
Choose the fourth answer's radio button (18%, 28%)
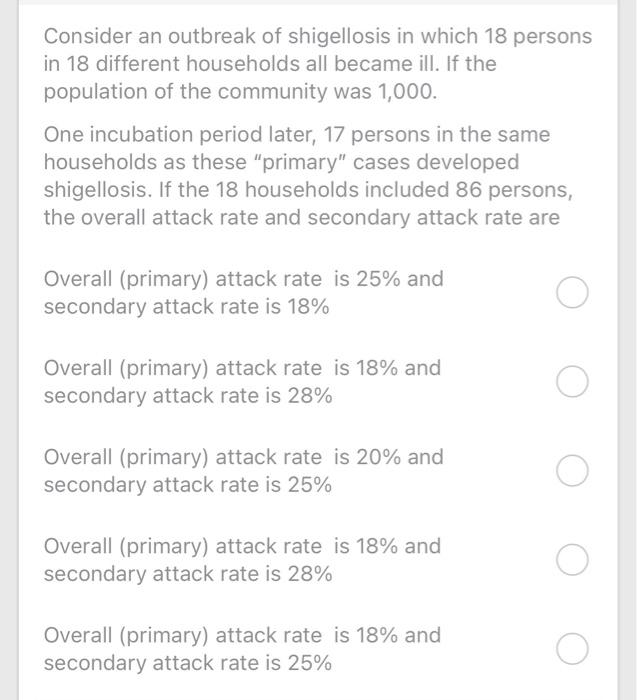click(x=572, y=560)
